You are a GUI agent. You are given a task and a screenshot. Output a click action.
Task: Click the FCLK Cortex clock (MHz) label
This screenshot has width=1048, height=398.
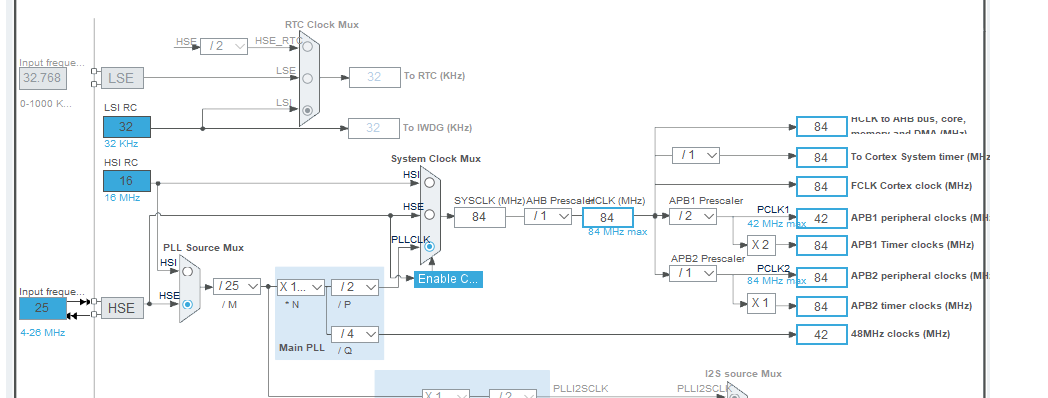coord(912,186)
